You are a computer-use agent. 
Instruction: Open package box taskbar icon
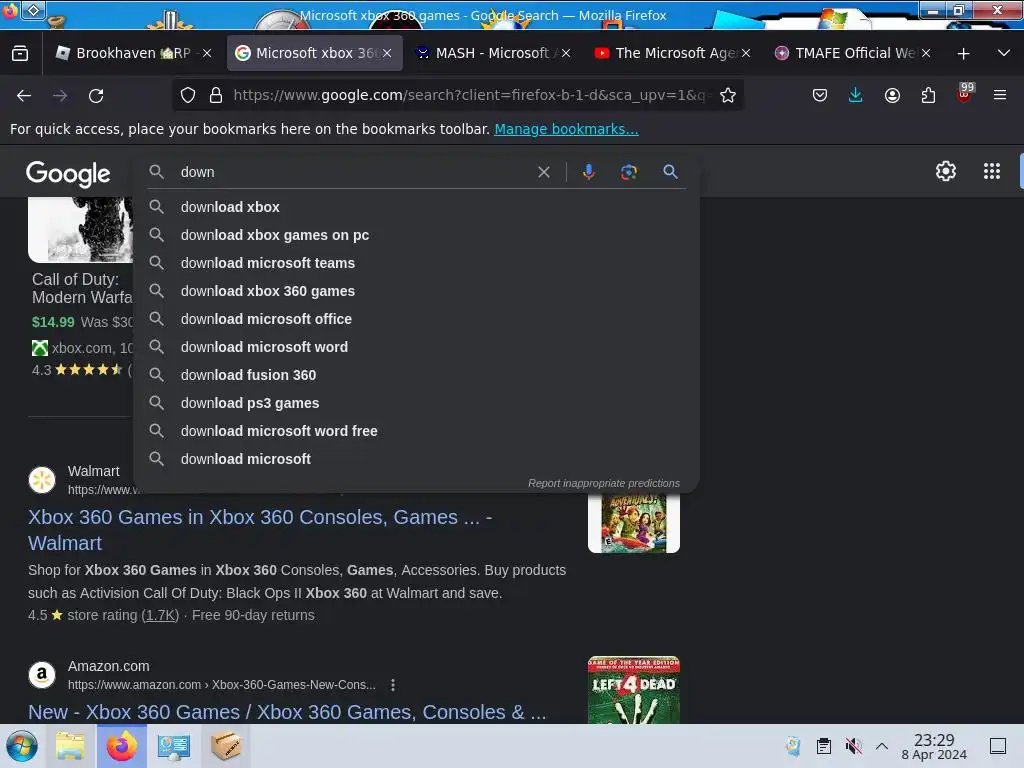(226, 746)
